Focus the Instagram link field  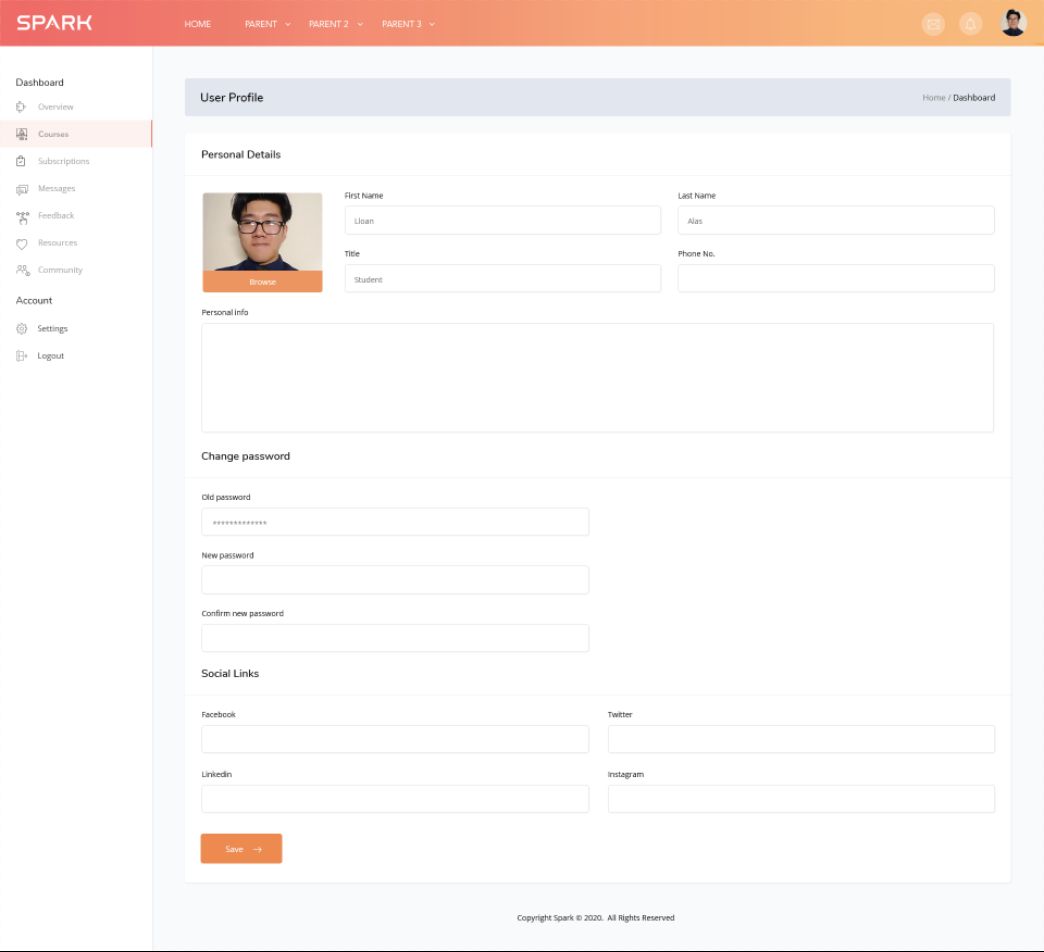click(801, 798)
